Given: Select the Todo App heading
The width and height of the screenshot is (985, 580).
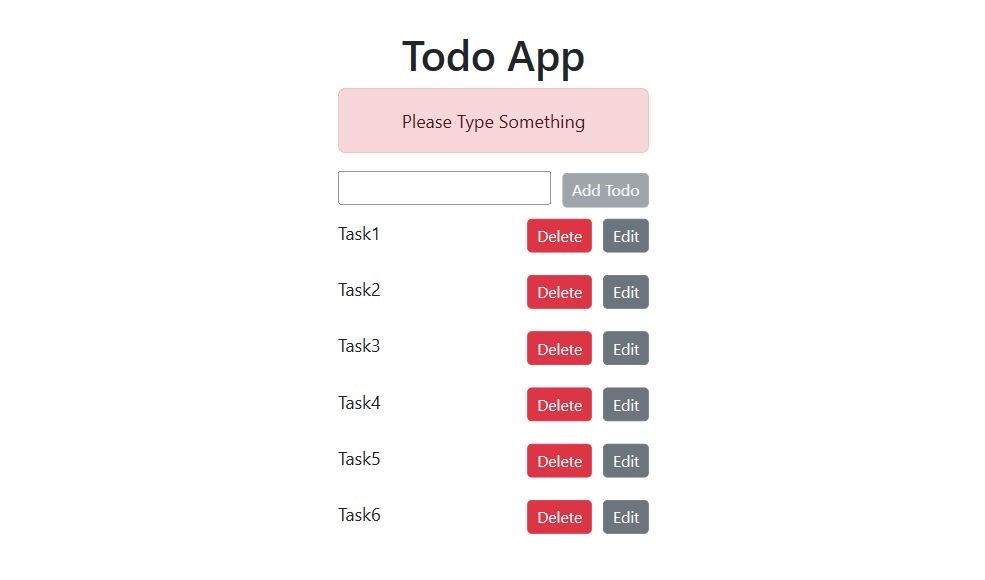Looking at the screenshot, I should pos(493,56).
